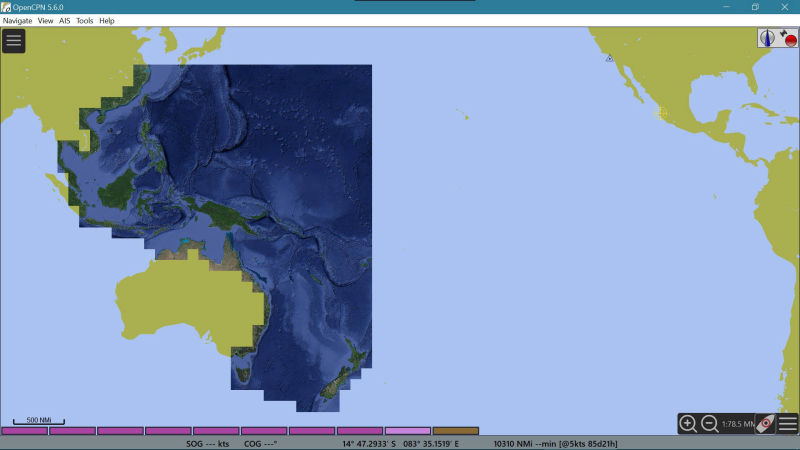Viewport: 800px width, 450px height.
Task: Open the Help menu
Action: [107, 21]
